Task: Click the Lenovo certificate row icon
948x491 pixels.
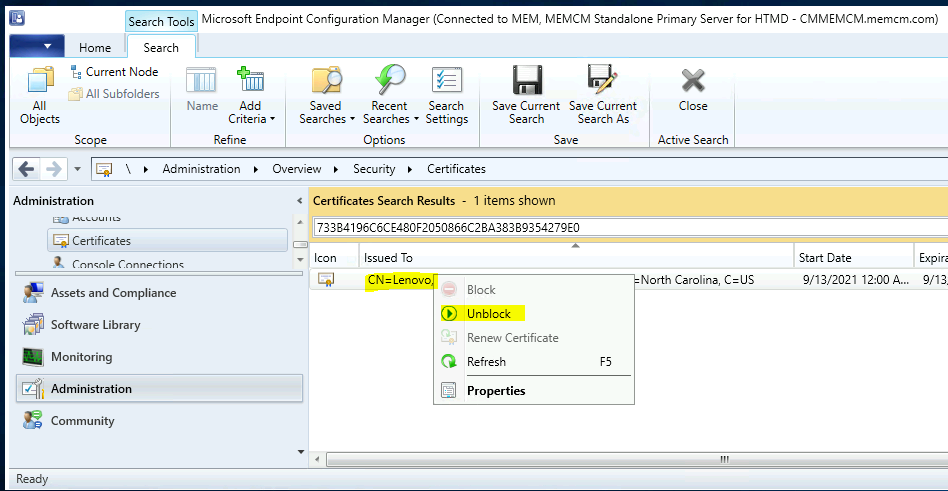Action: tap(326, 280)
